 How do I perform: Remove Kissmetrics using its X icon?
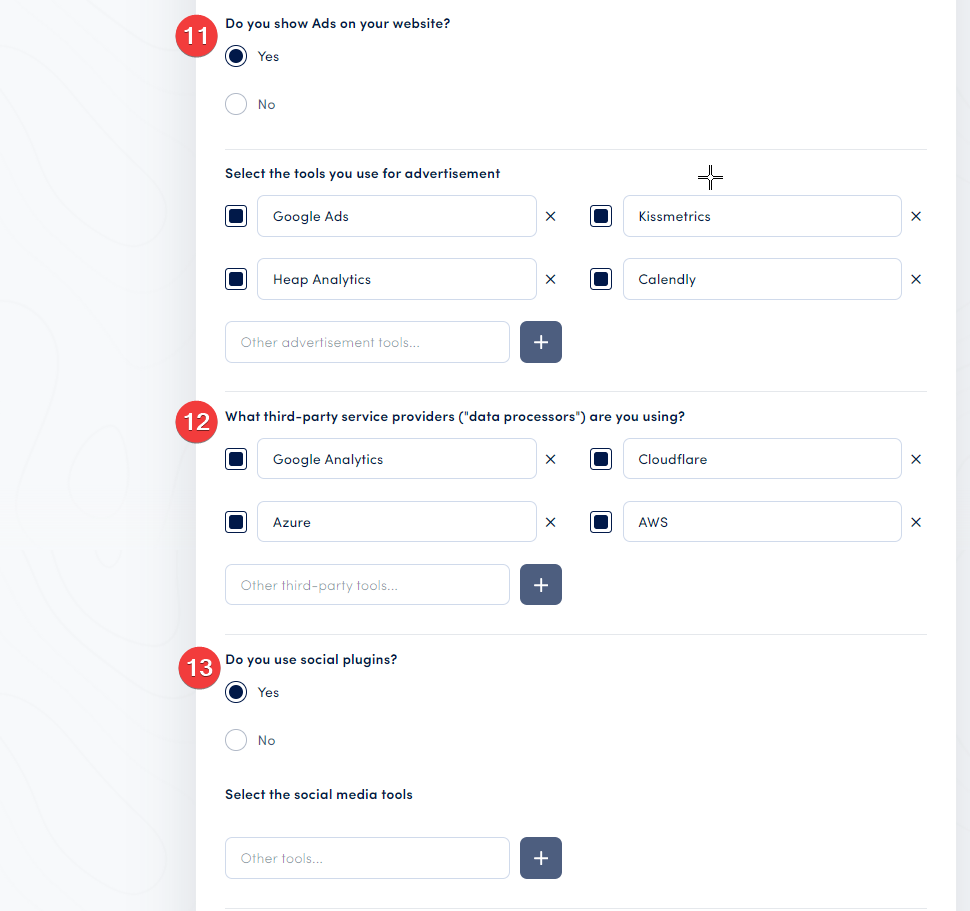[x=915, y=216]
